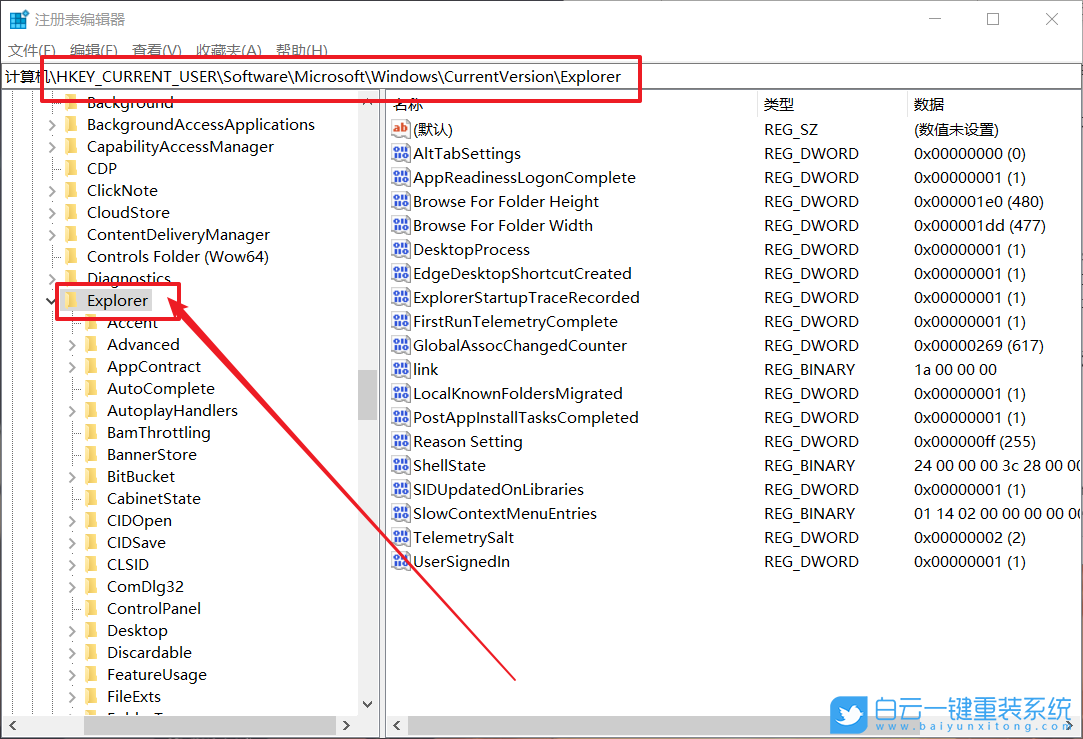Click the binary icon next to ShellState

[400, 466]
